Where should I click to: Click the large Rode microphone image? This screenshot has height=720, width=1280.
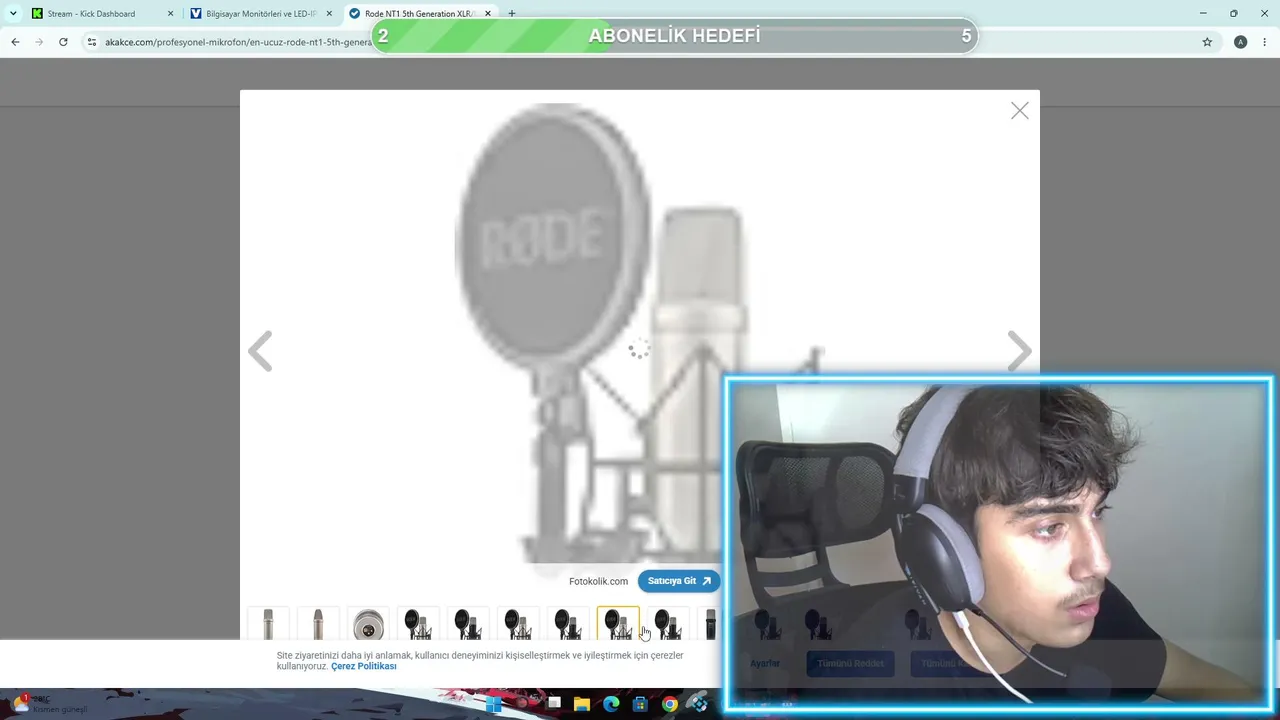click(640, 335)
